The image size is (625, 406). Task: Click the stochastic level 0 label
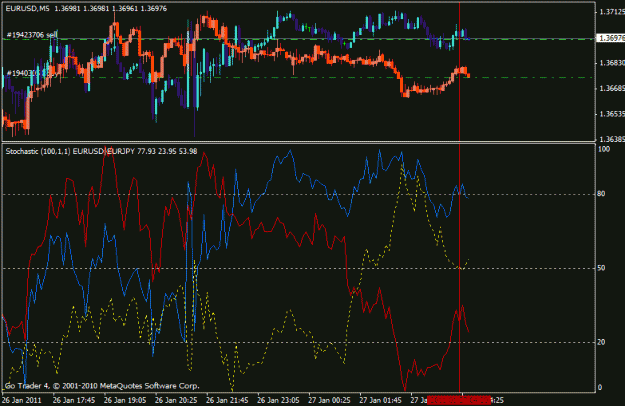[x=599, y=387]
